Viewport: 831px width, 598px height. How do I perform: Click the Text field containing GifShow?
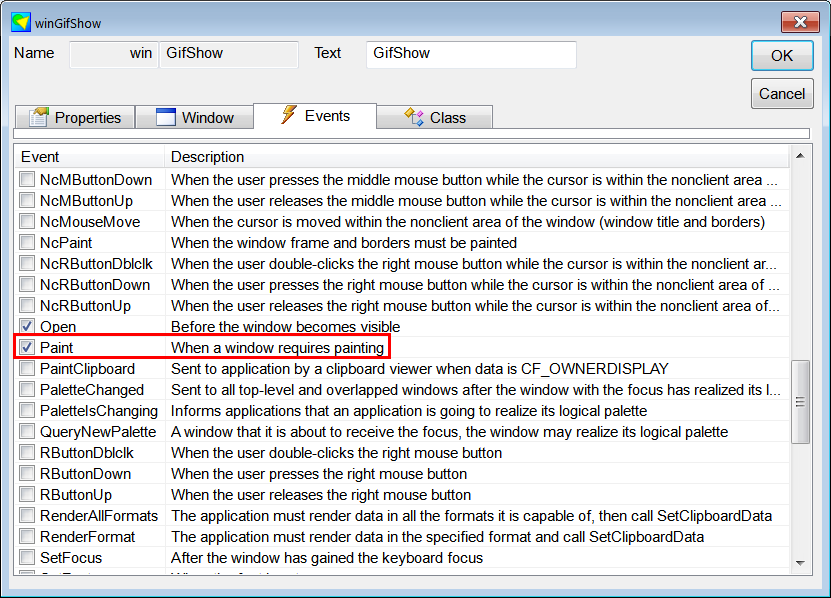tap(471, 54)
